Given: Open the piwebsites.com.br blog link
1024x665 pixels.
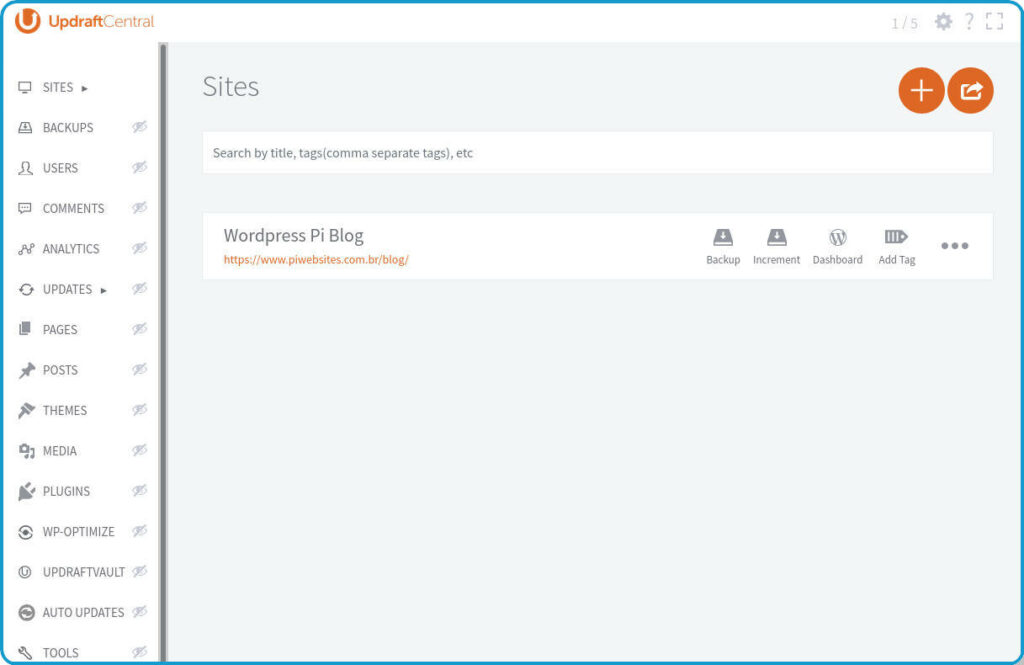Looking at the screenshot, I should 316,259.
